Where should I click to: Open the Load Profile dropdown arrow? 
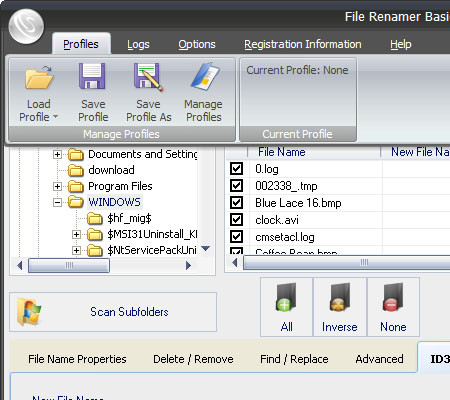pos(55,117)
